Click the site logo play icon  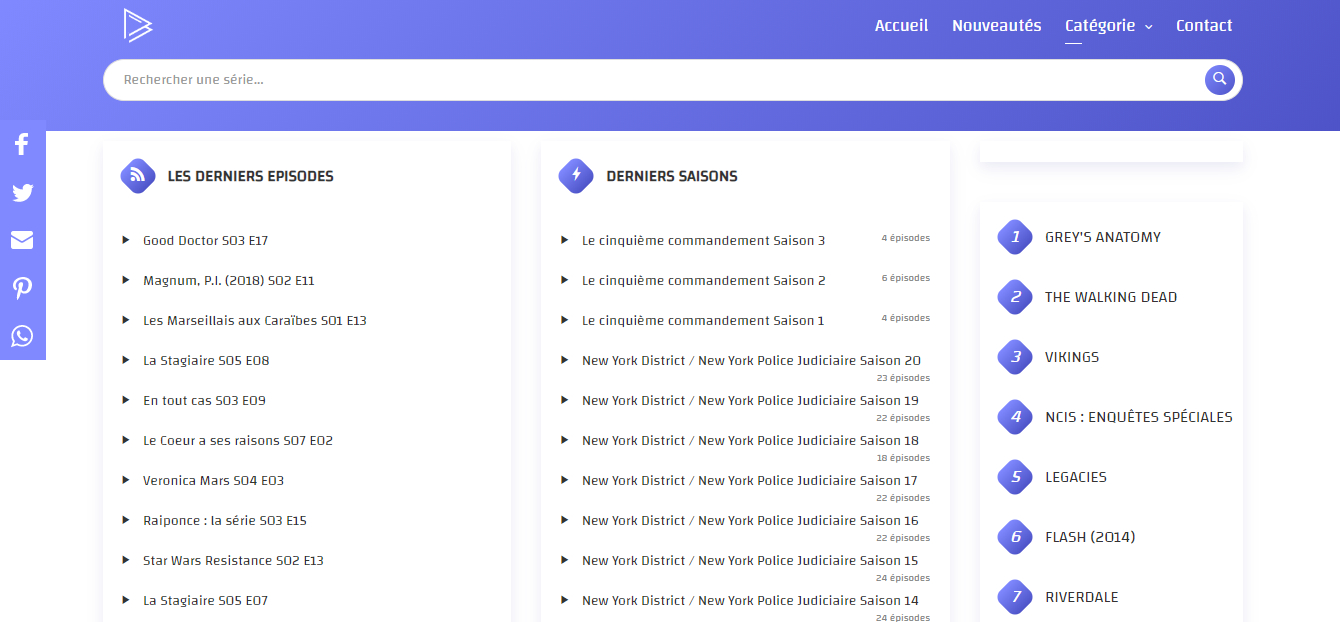pyautogui.click(x=137, y=25)
